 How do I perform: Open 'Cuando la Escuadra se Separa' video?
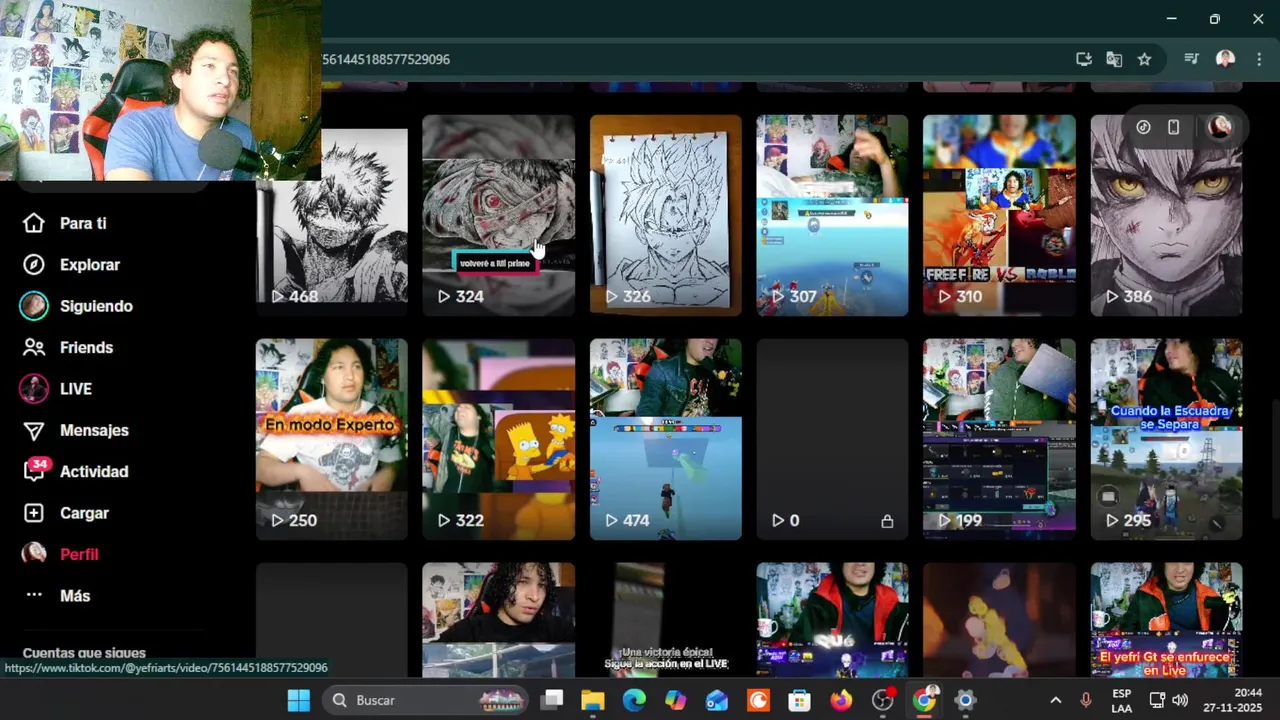pos(1167,439)
